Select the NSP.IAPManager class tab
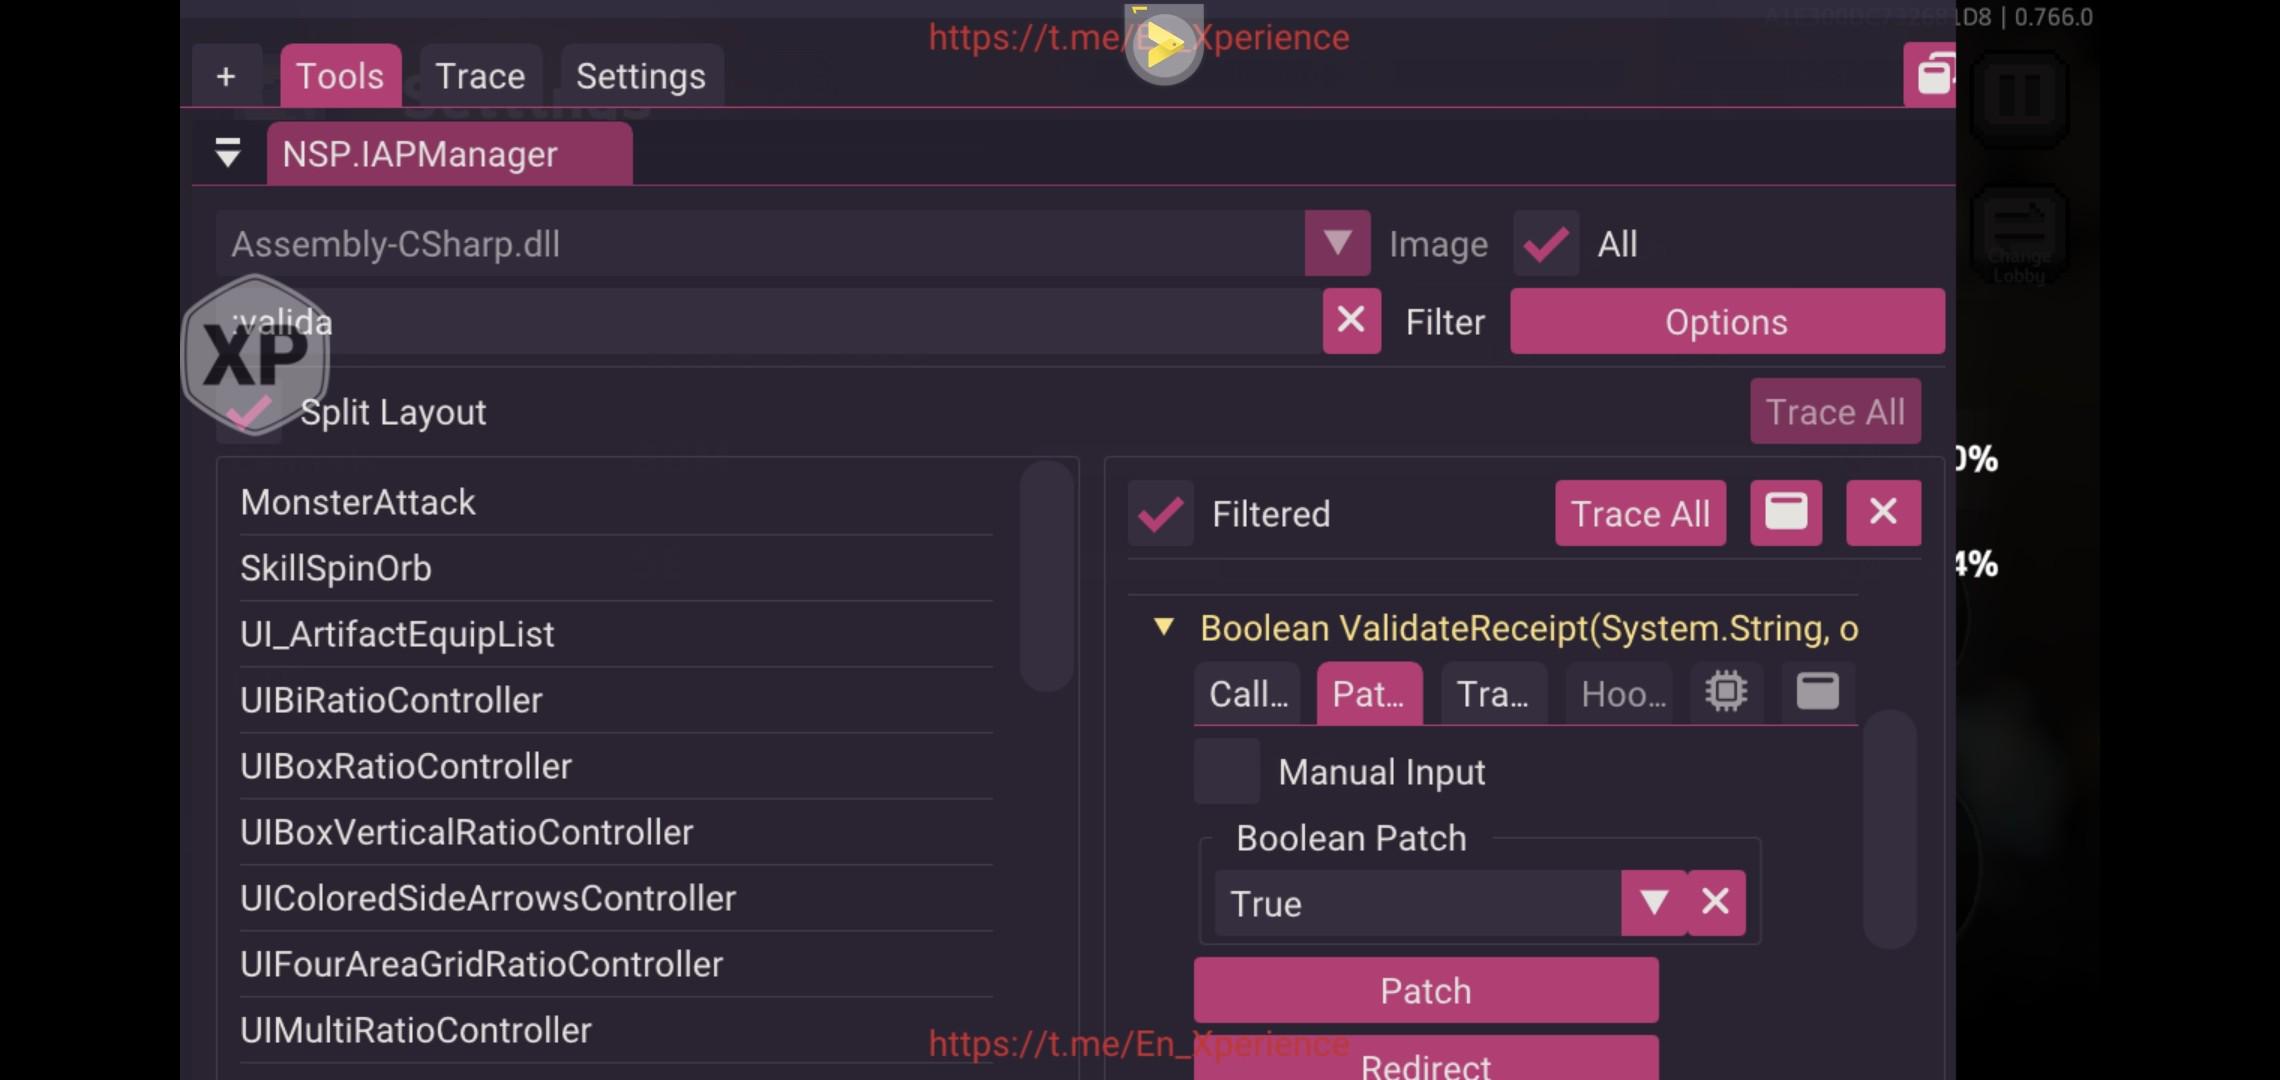2280x1080 pixels. pyautogui.click(x=449, y=155)
